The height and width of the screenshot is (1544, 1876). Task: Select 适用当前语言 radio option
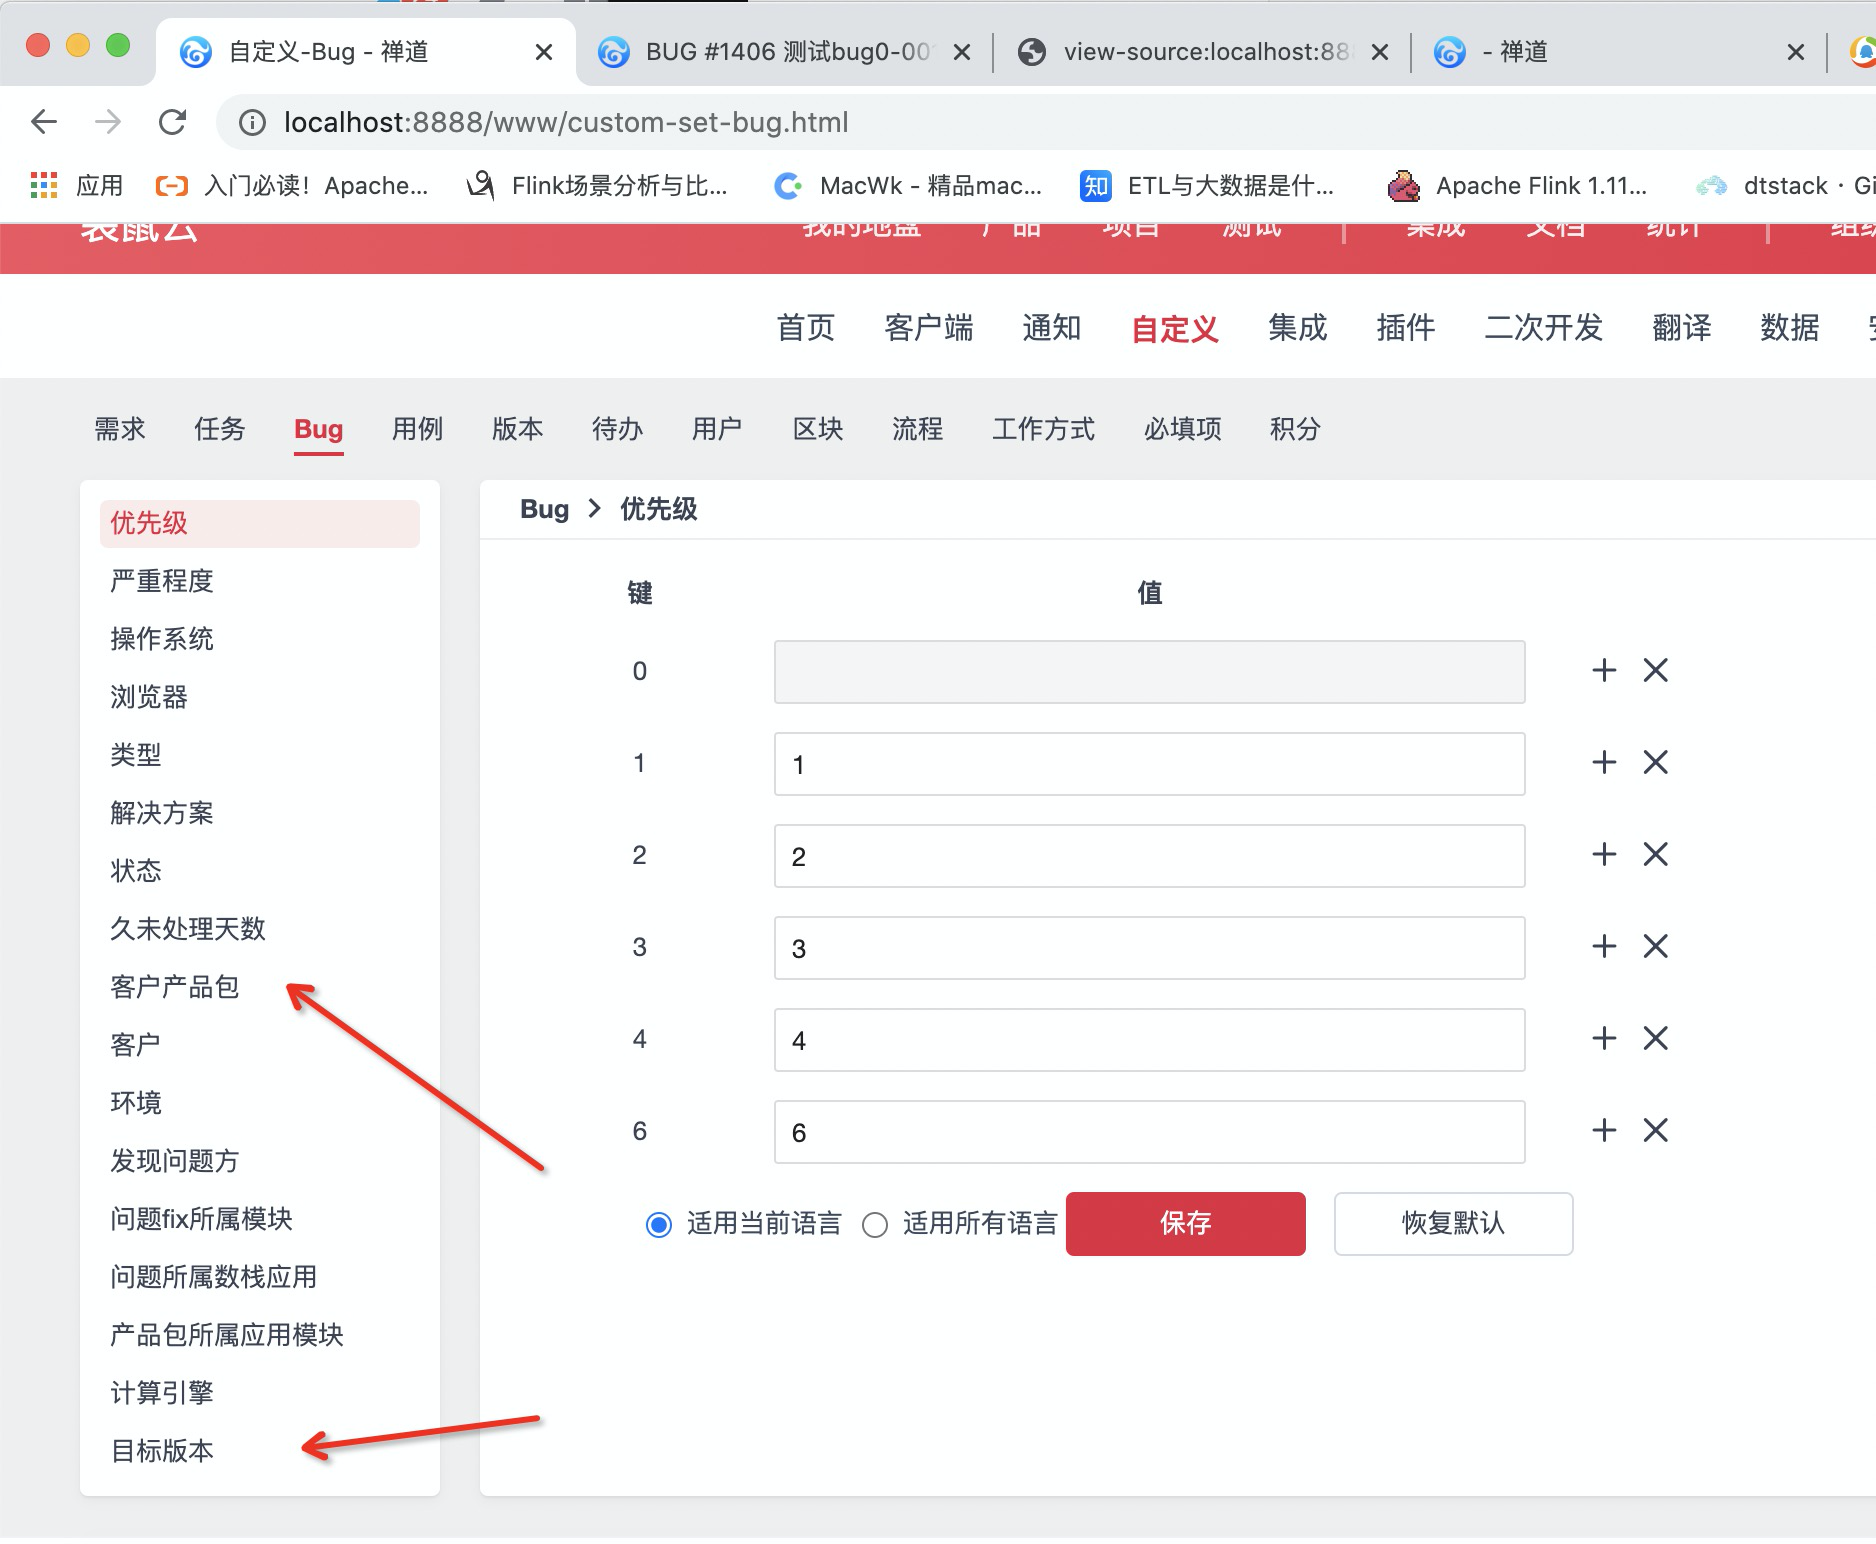tap(659, 1224)
